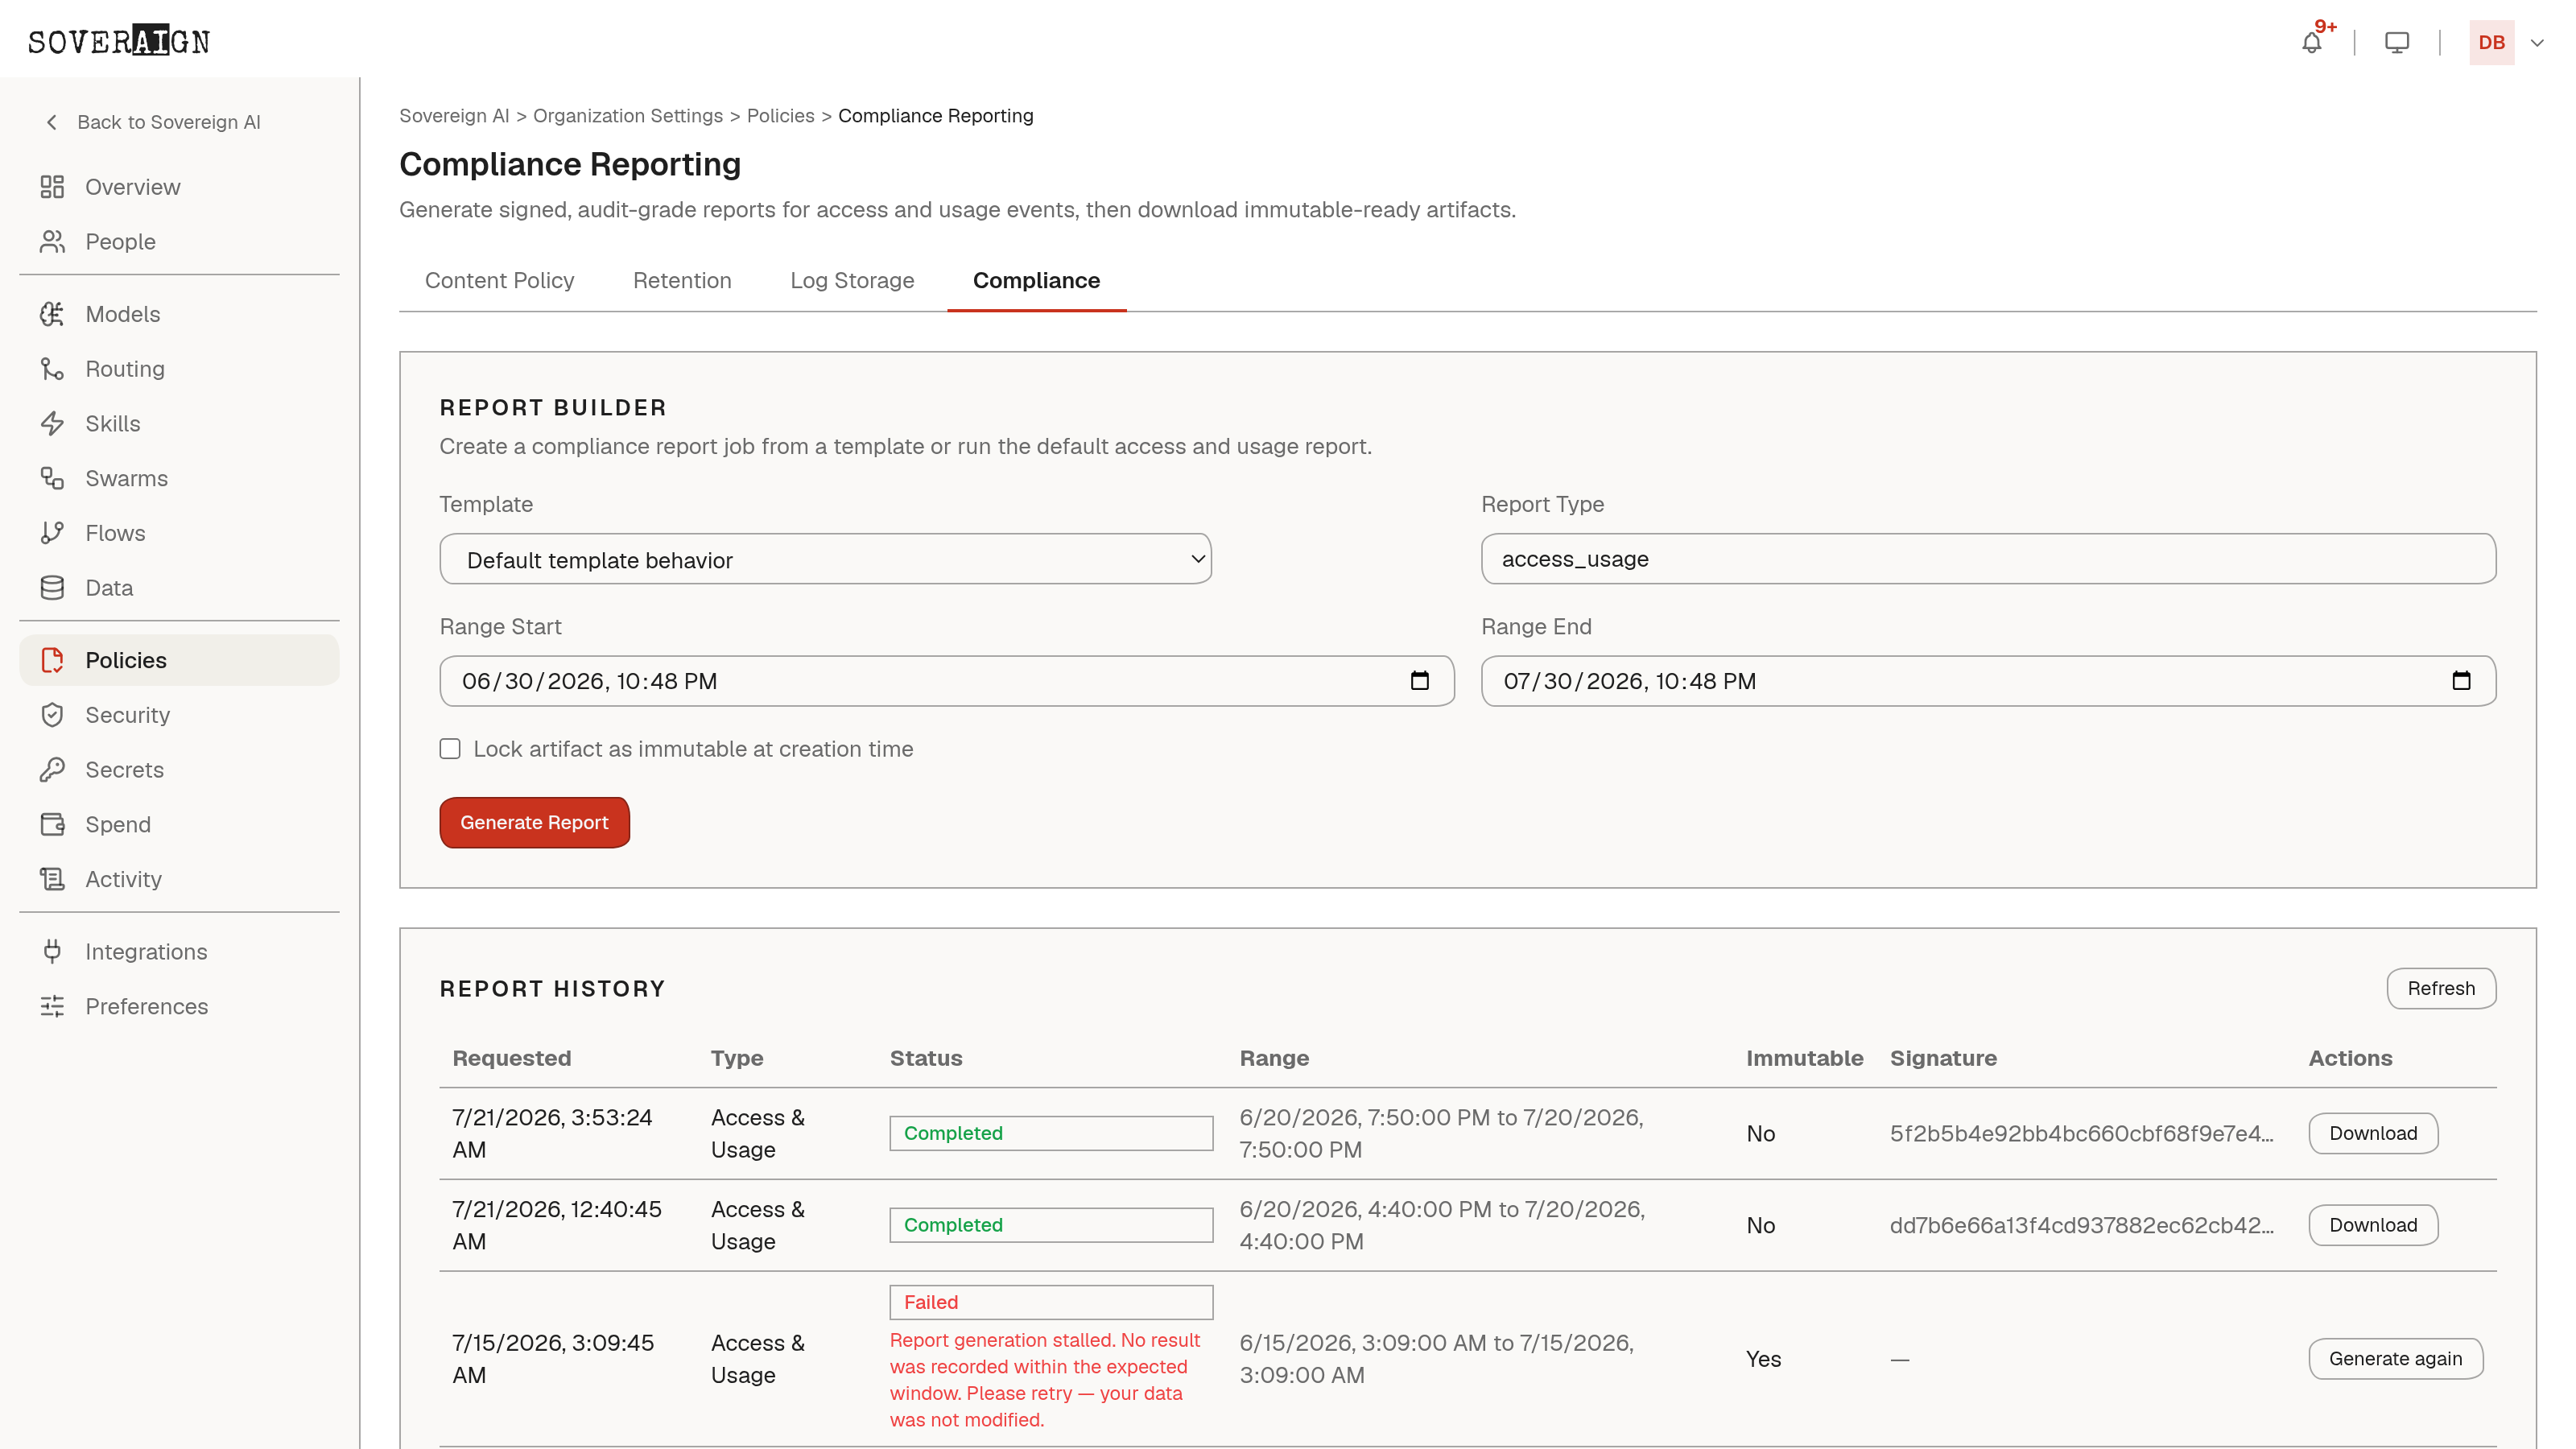Open Sovereign AI breadcrumb link
2576x1449 pixels.
coord(454,116)
